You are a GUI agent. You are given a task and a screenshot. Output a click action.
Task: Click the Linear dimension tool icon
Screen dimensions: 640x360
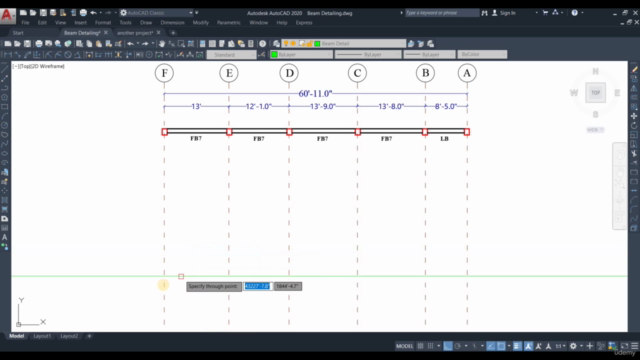tap(7, 55)
